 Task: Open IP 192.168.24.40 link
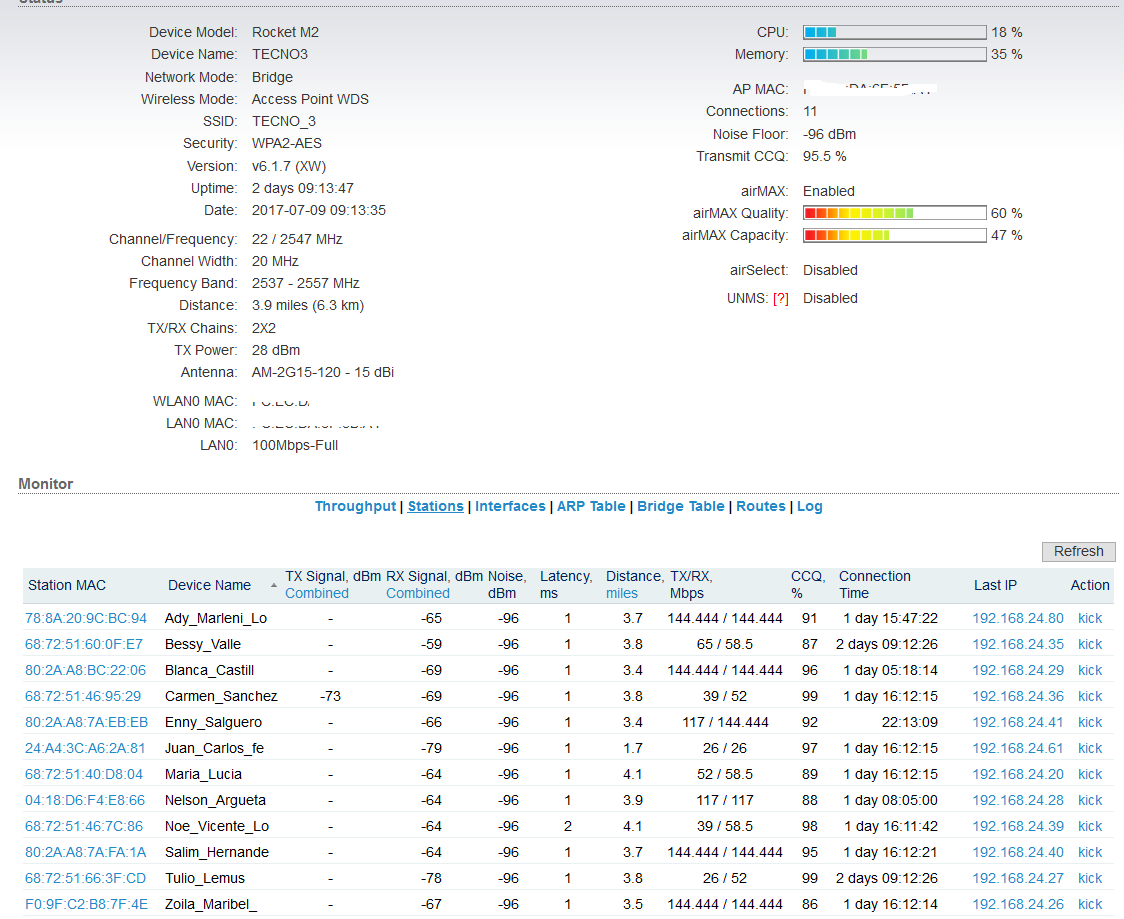tap(1018, 852)
